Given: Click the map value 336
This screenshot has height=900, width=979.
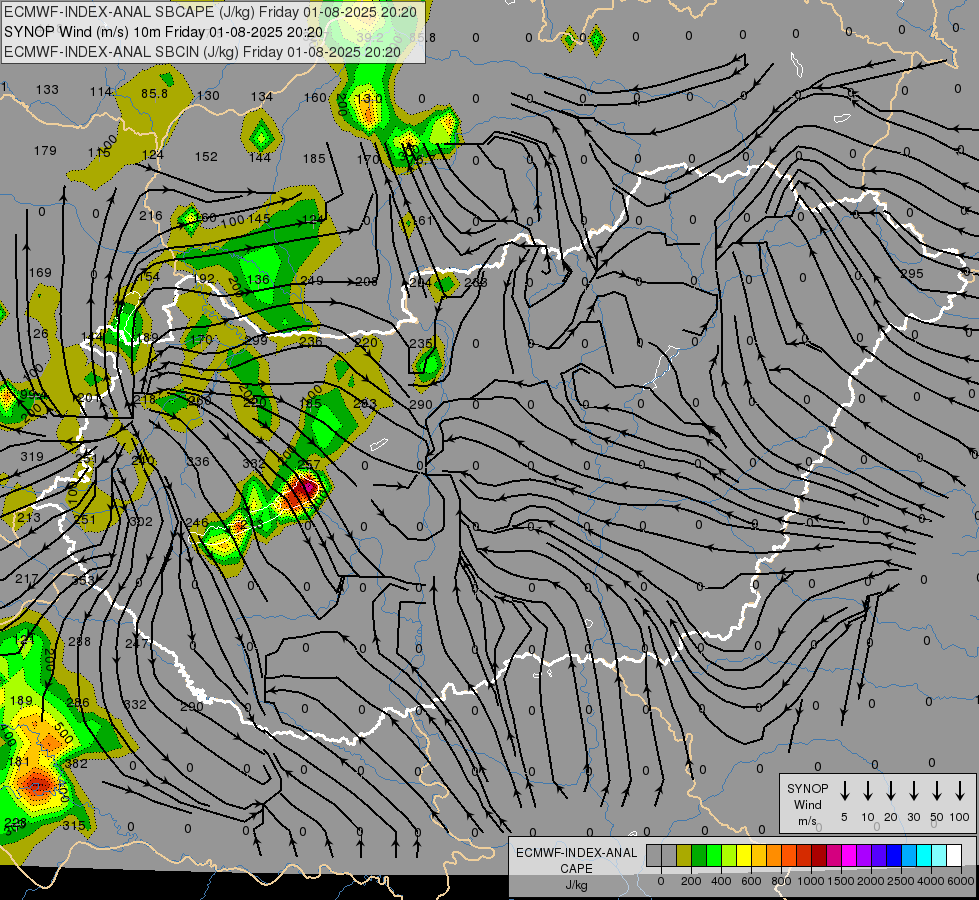Looking at the screenshot, I should click(x=198, y=462).
